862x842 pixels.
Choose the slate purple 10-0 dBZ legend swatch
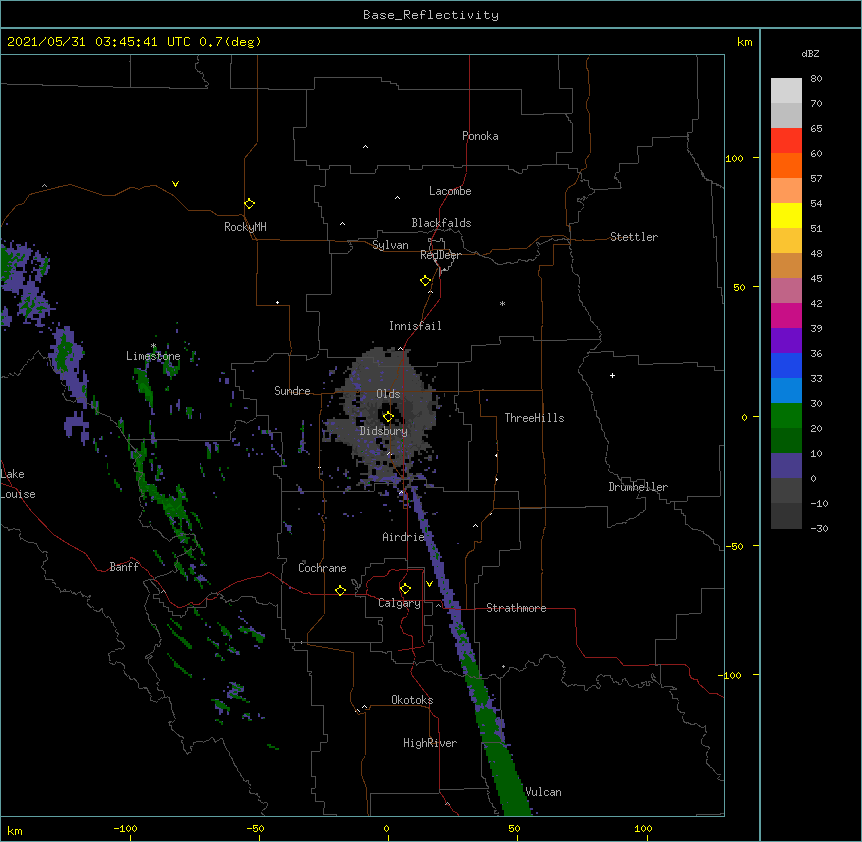pyautogui.click(x=786, y=466)
